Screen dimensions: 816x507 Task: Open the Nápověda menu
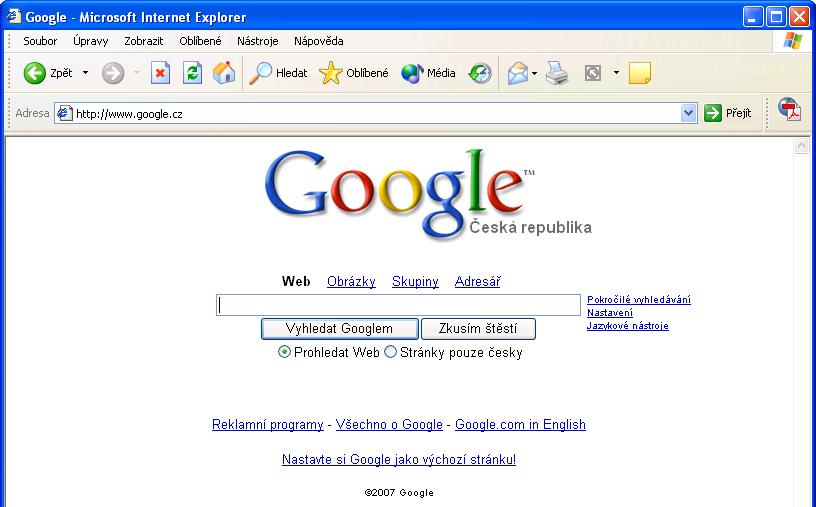click(318, 41)
